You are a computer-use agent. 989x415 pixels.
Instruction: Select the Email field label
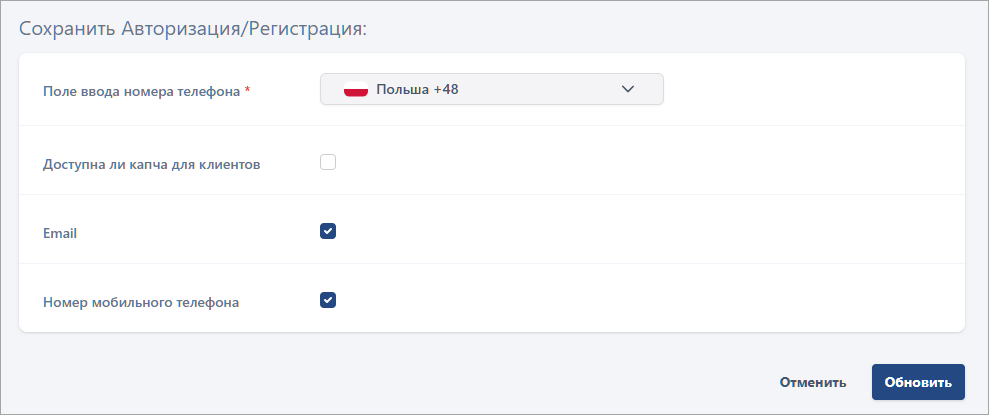click(x=60, y=233)
